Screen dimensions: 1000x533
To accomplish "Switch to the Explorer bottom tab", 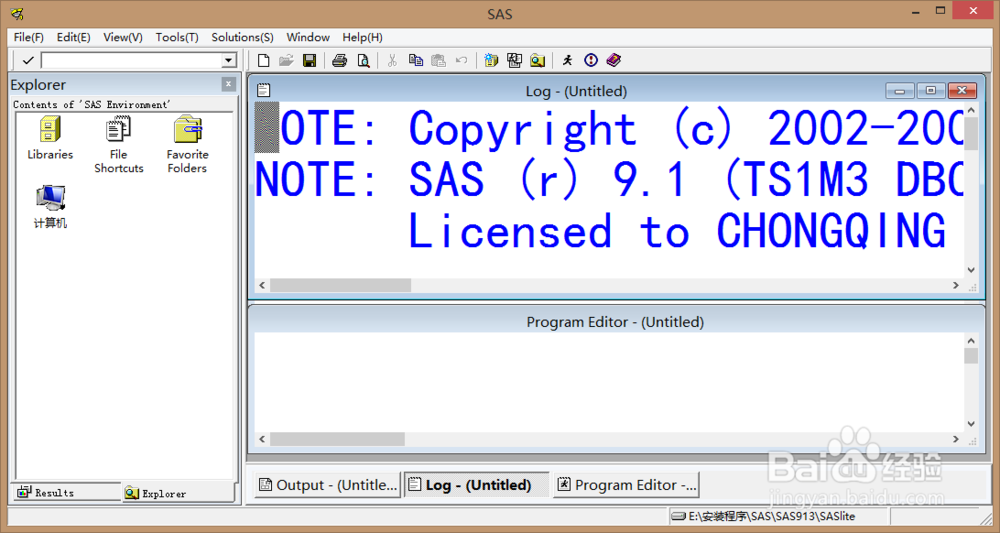I will click(177, 493).
